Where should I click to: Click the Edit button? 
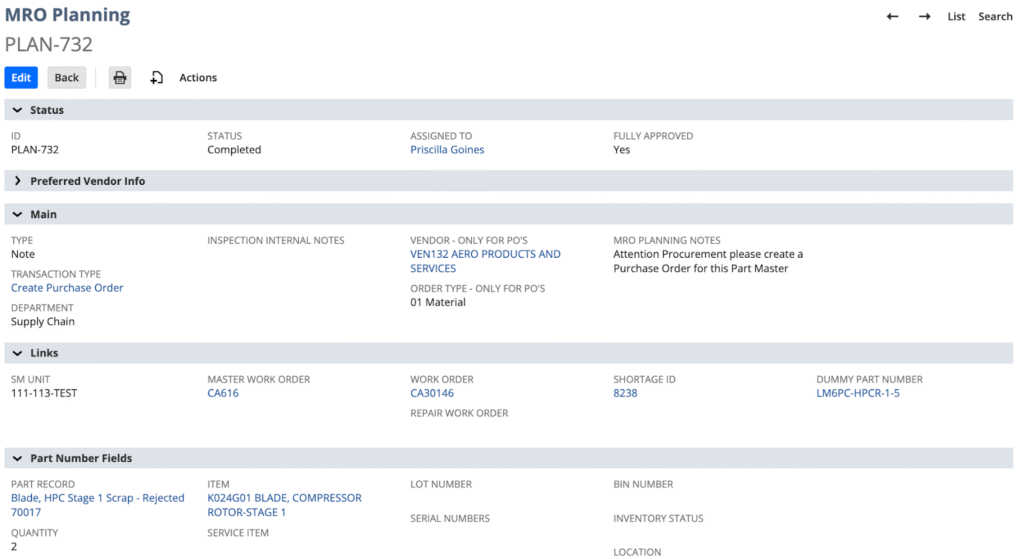pos(21,78)
